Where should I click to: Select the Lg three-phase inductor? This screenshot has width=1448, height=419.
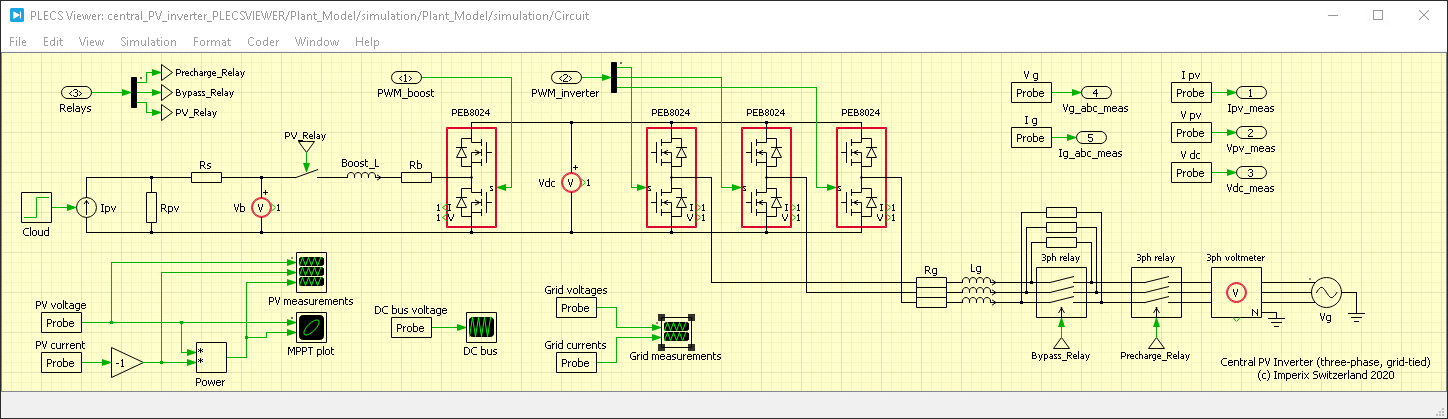point(977,291)
